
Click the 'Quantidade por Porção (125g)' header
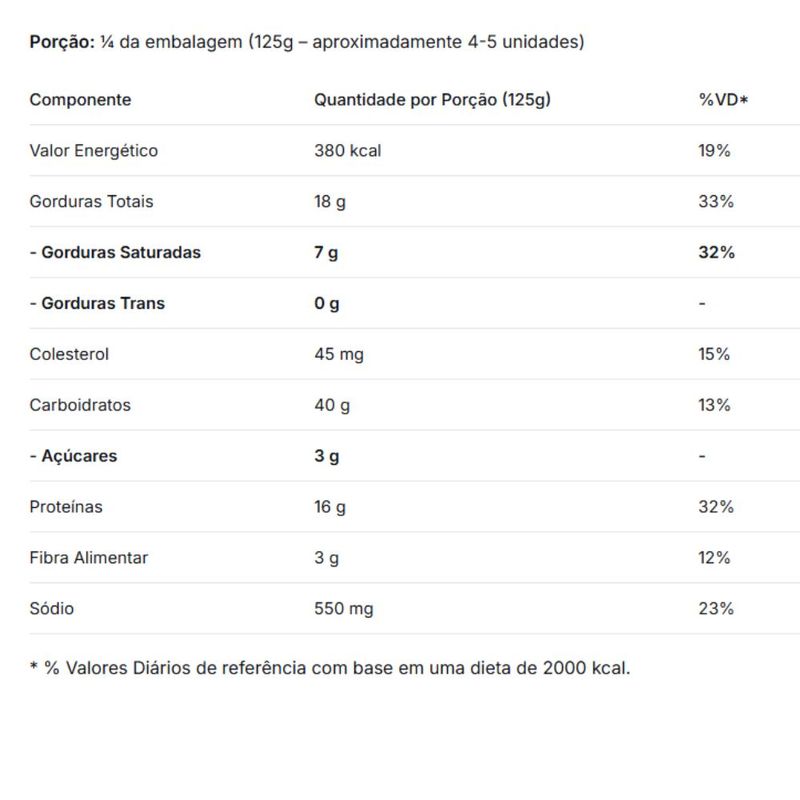[x=432, y=100]
